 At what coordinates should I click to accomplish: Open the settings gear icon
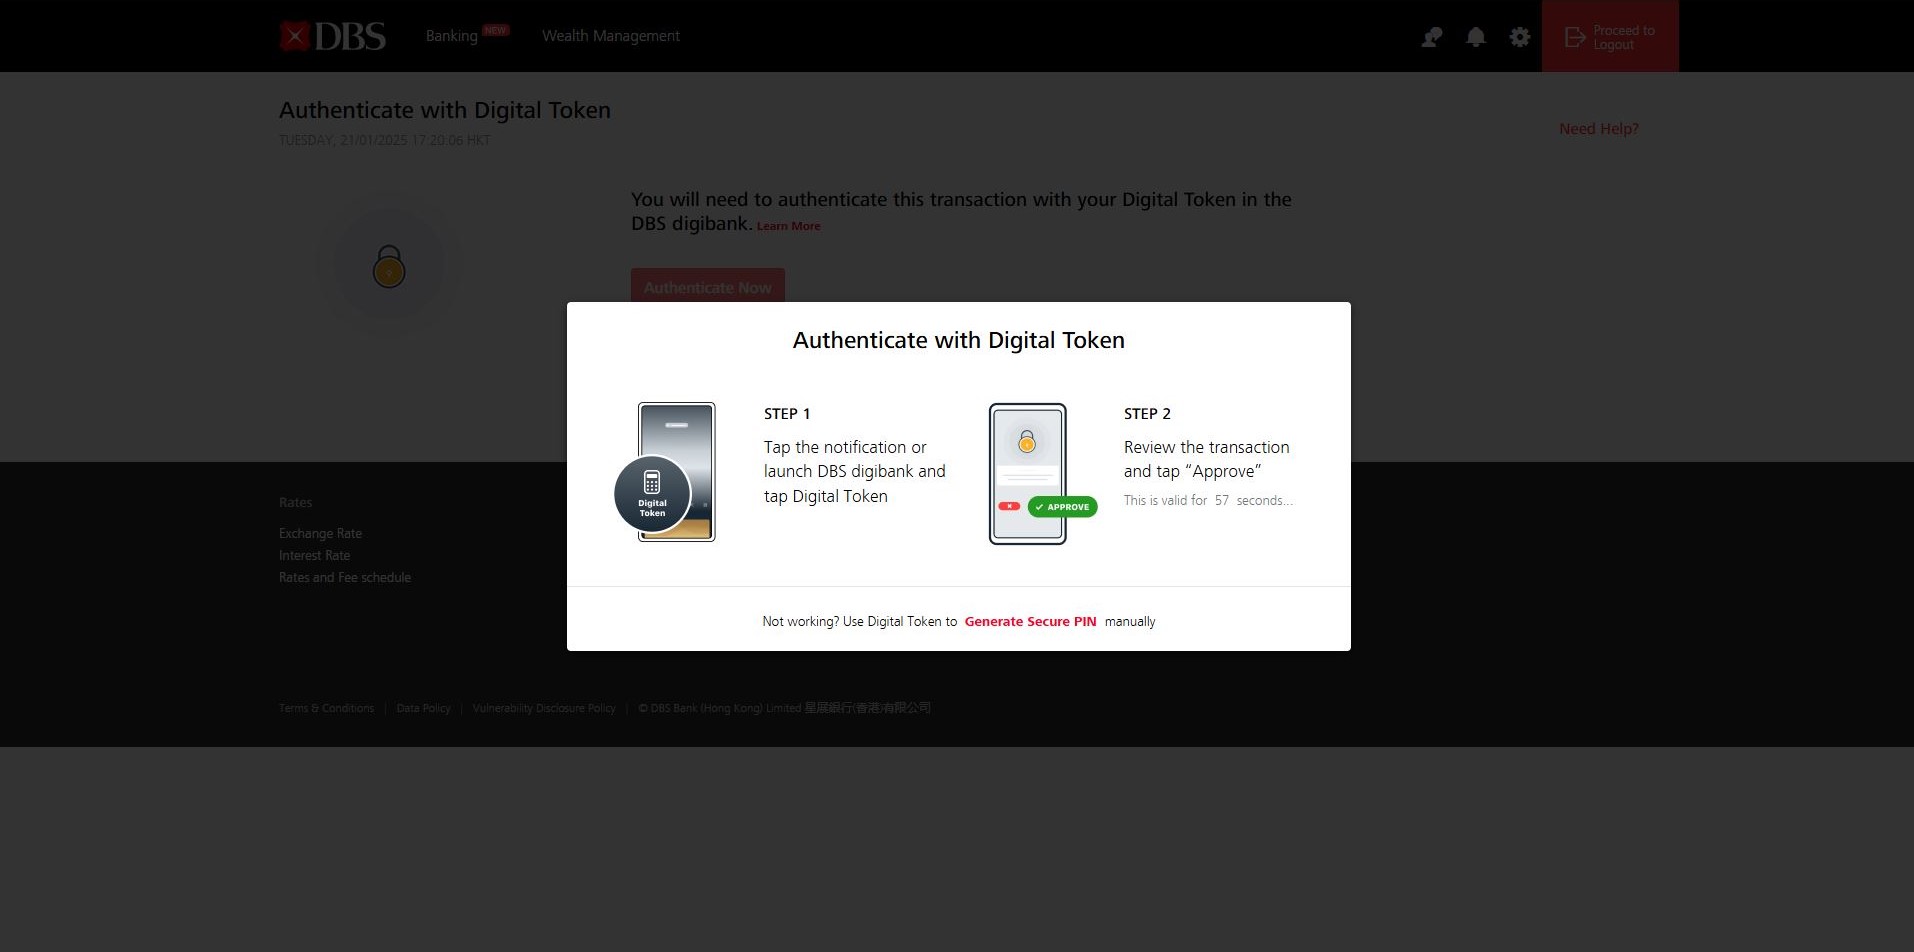[1519, 37]
